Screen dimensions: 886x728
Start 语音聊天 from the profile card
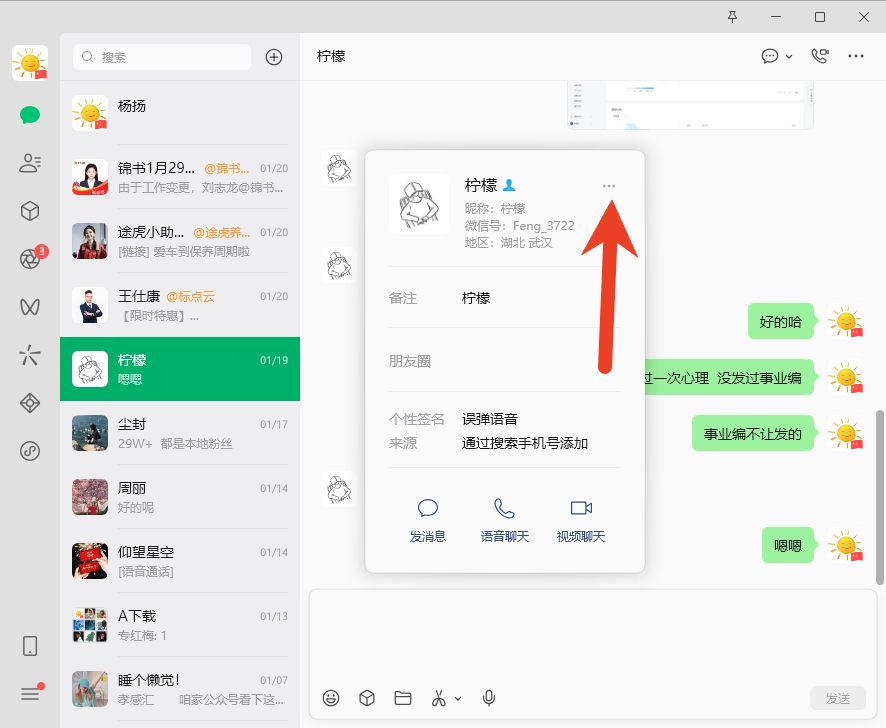(504, 518)
